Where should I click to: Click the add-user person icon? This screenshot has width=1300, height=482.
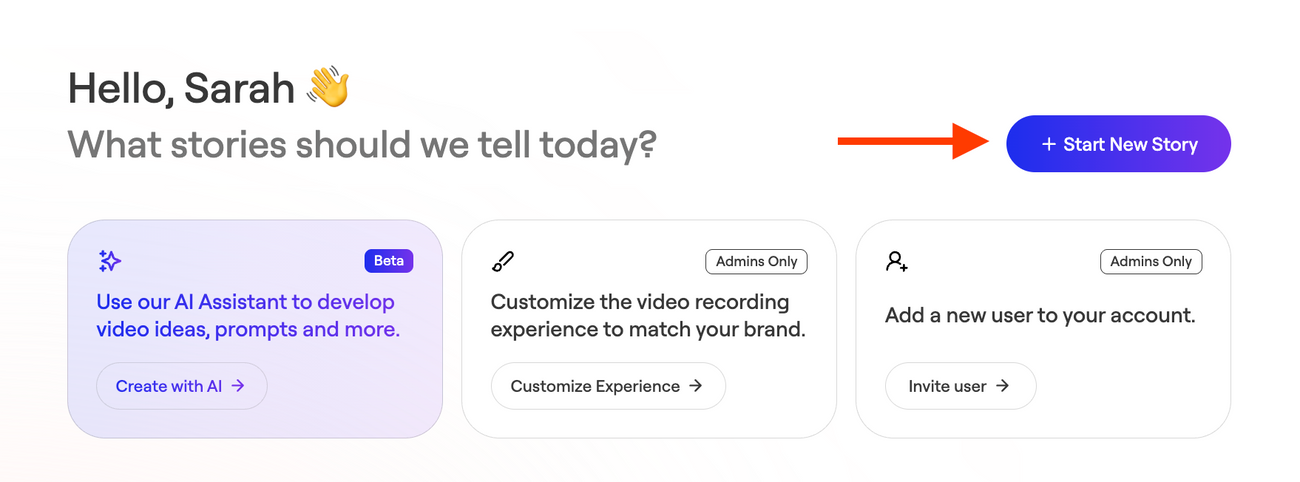click(897, 262)
